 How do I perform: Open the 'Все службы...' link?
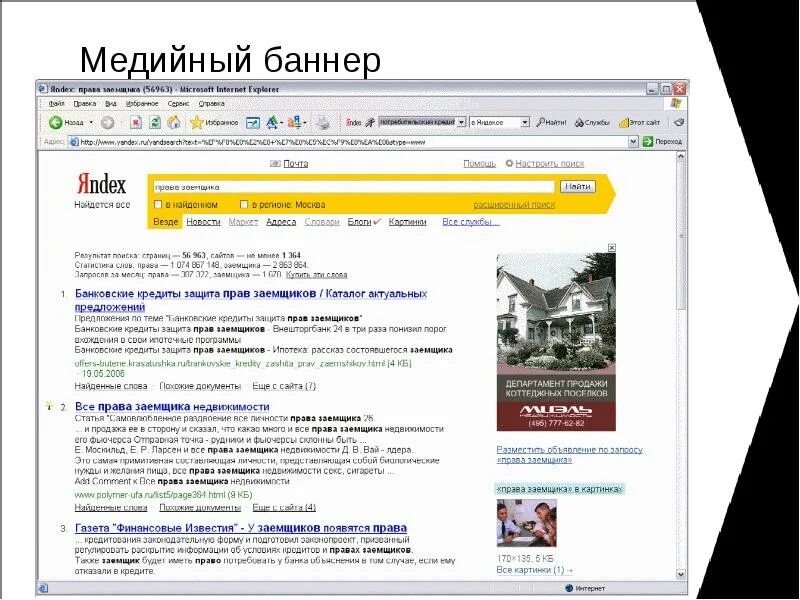click(x=471, y=222)
